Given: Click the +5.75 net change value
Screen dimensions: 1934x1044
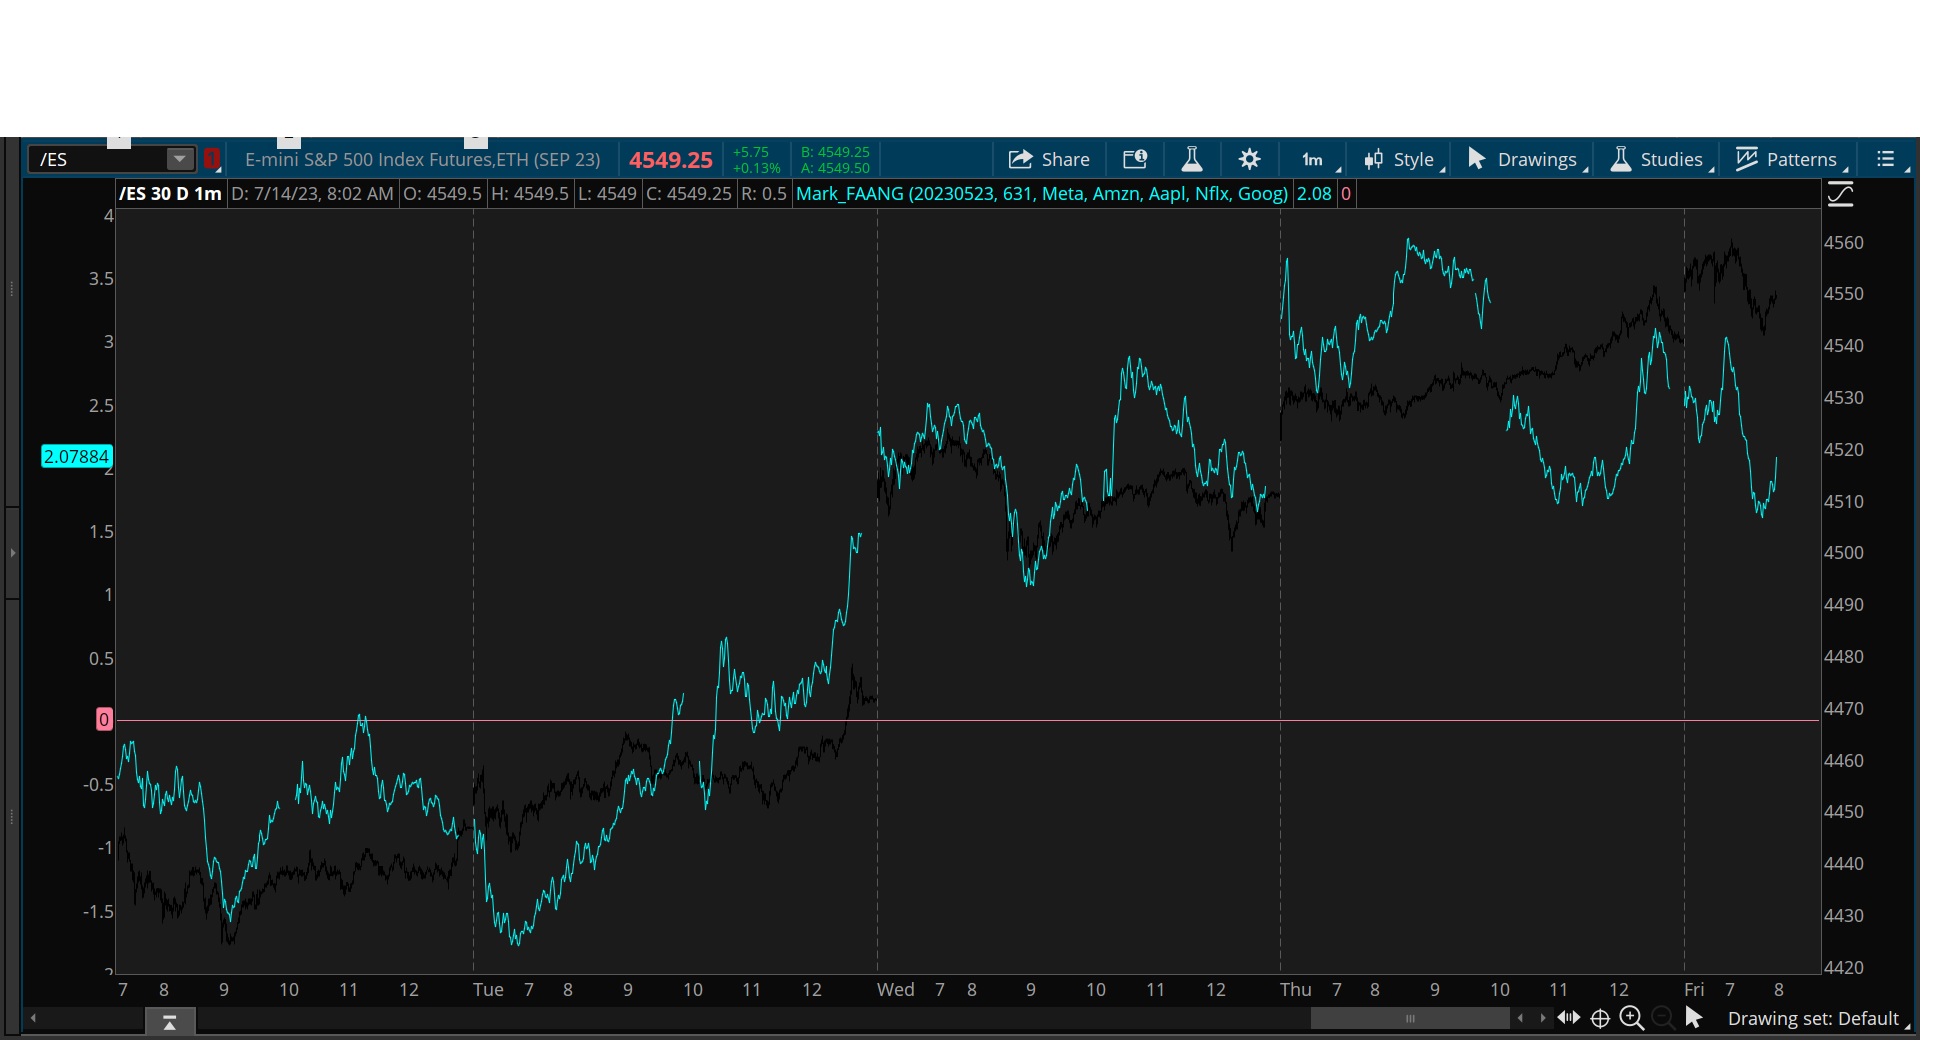Looking at the screenshot, I should tap(751, 152).
